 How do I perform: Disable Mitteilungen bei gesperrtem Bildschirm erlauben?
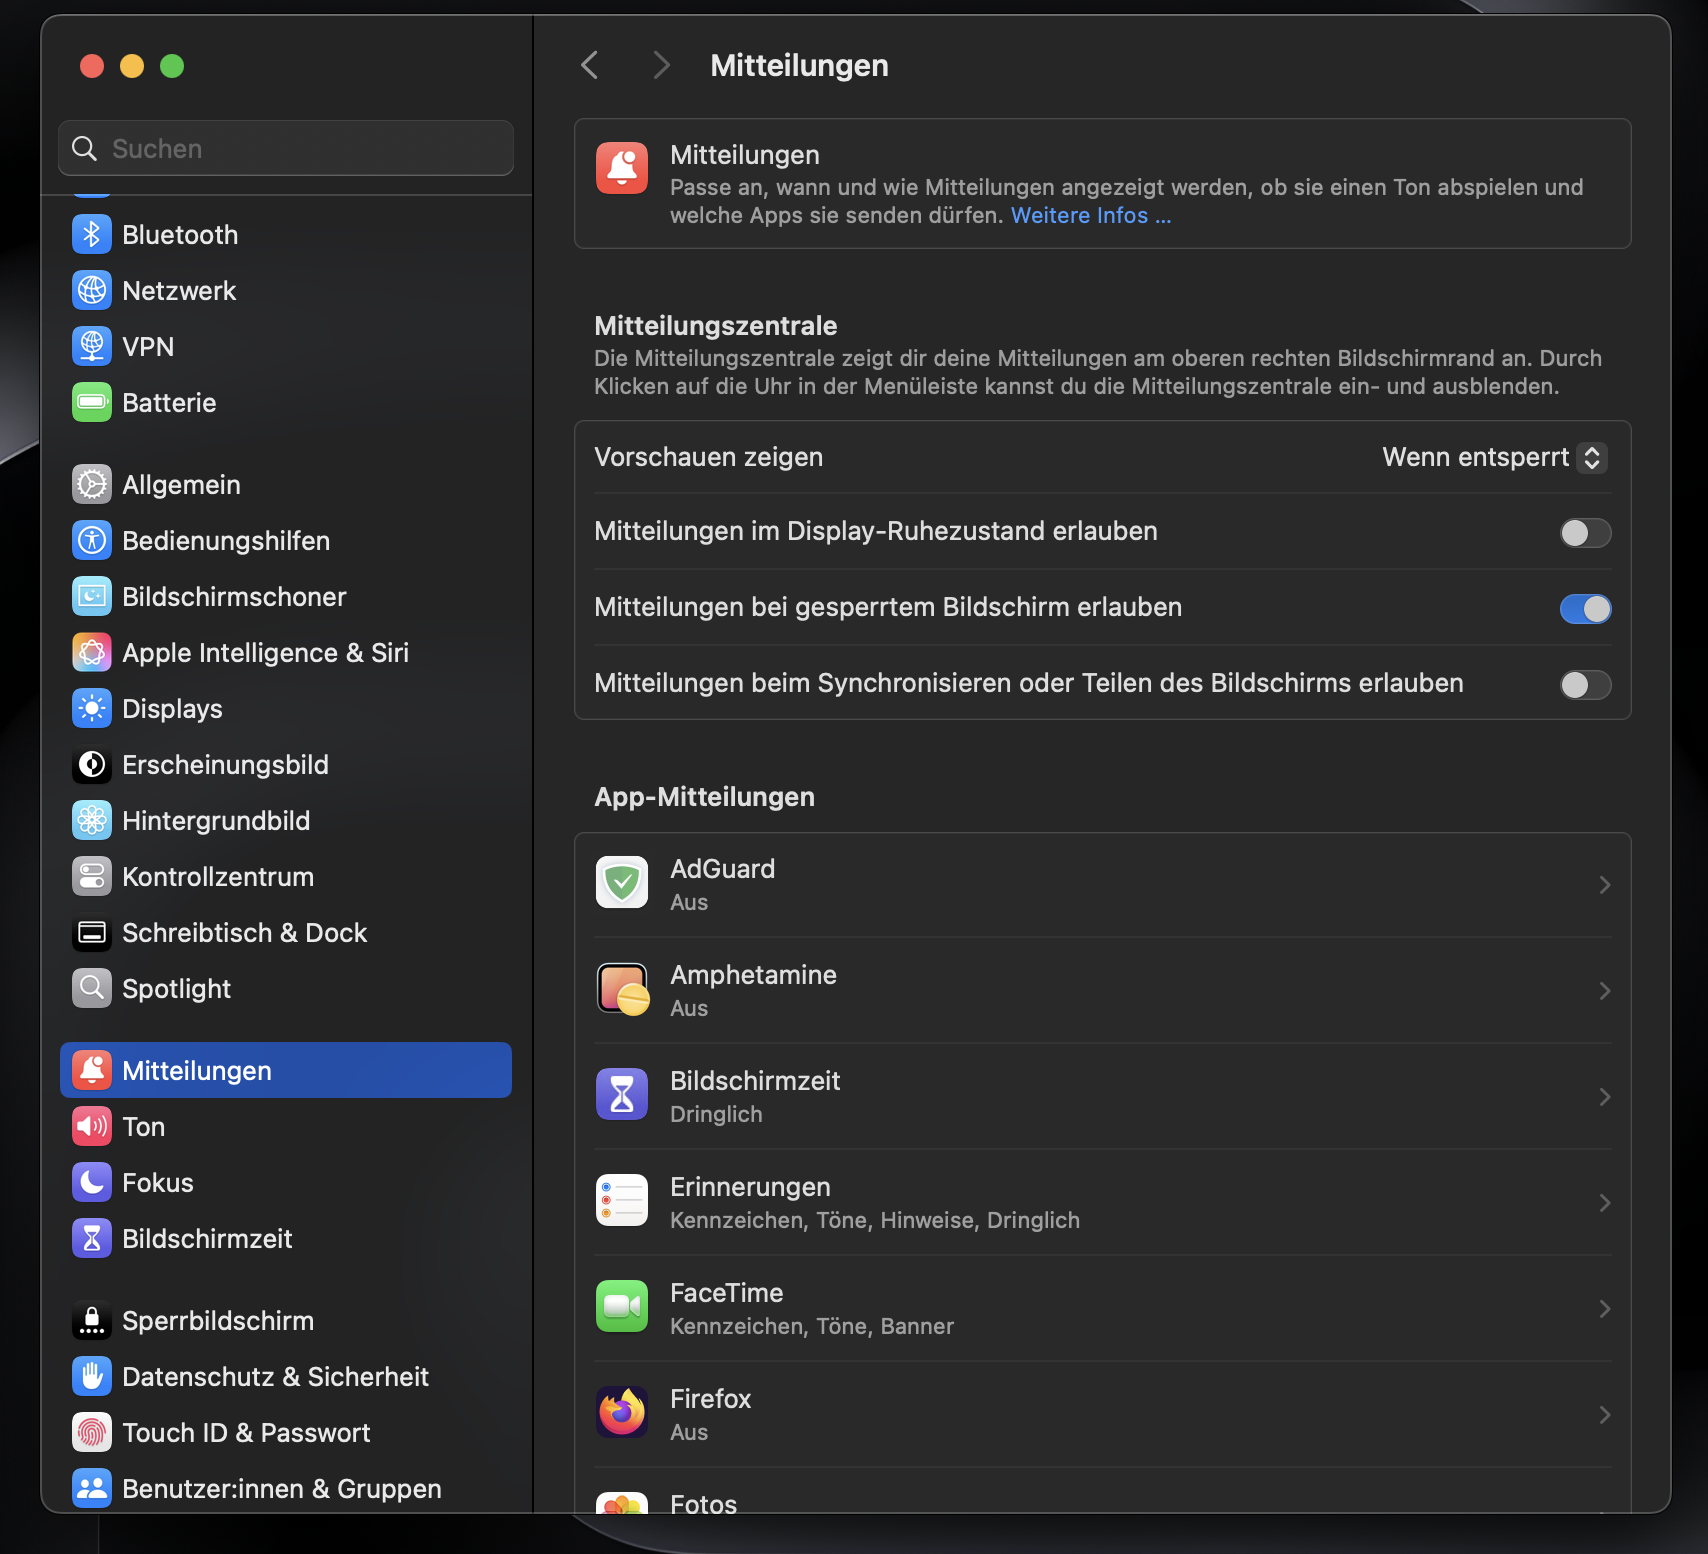coord(1584,608)
